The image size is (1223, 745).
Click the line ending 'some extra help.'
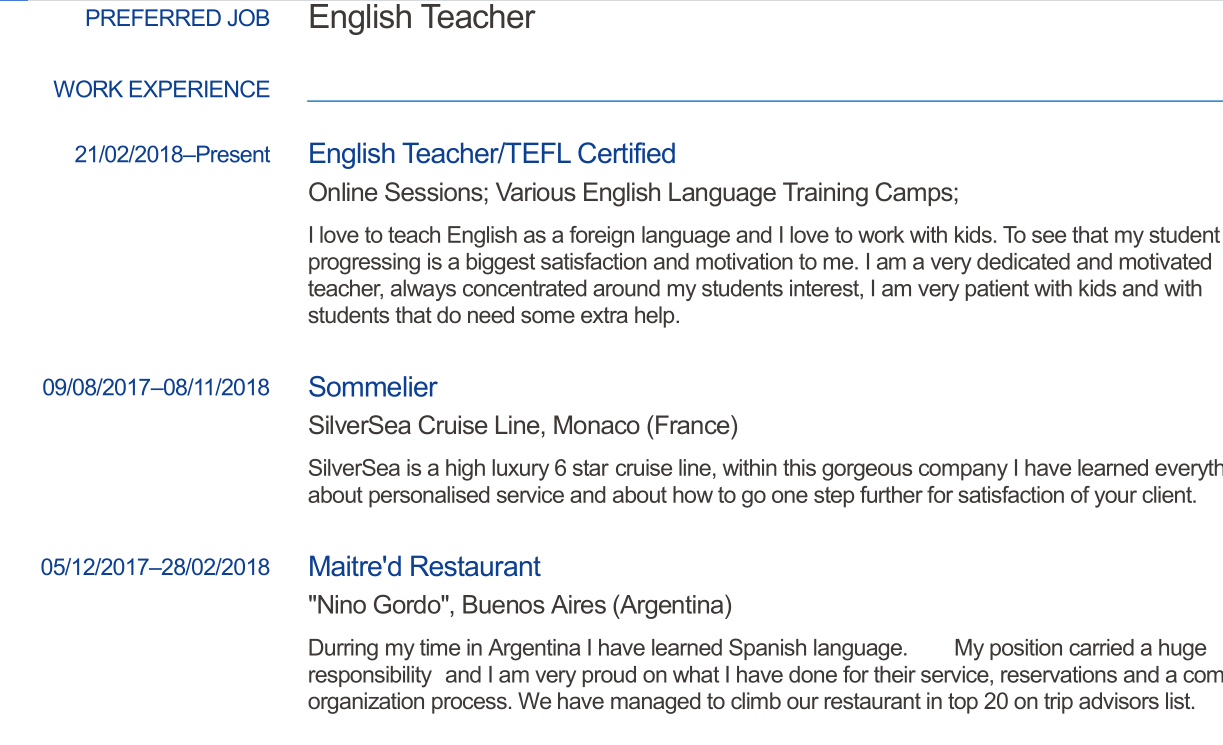point(494,316)
